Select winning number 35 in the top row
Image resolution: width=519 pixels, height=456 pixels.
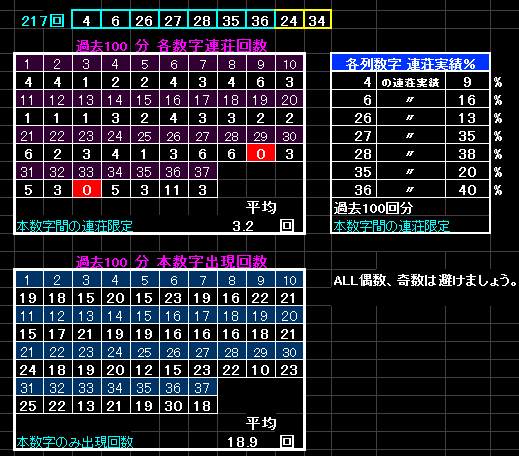(x=231, y=21)
